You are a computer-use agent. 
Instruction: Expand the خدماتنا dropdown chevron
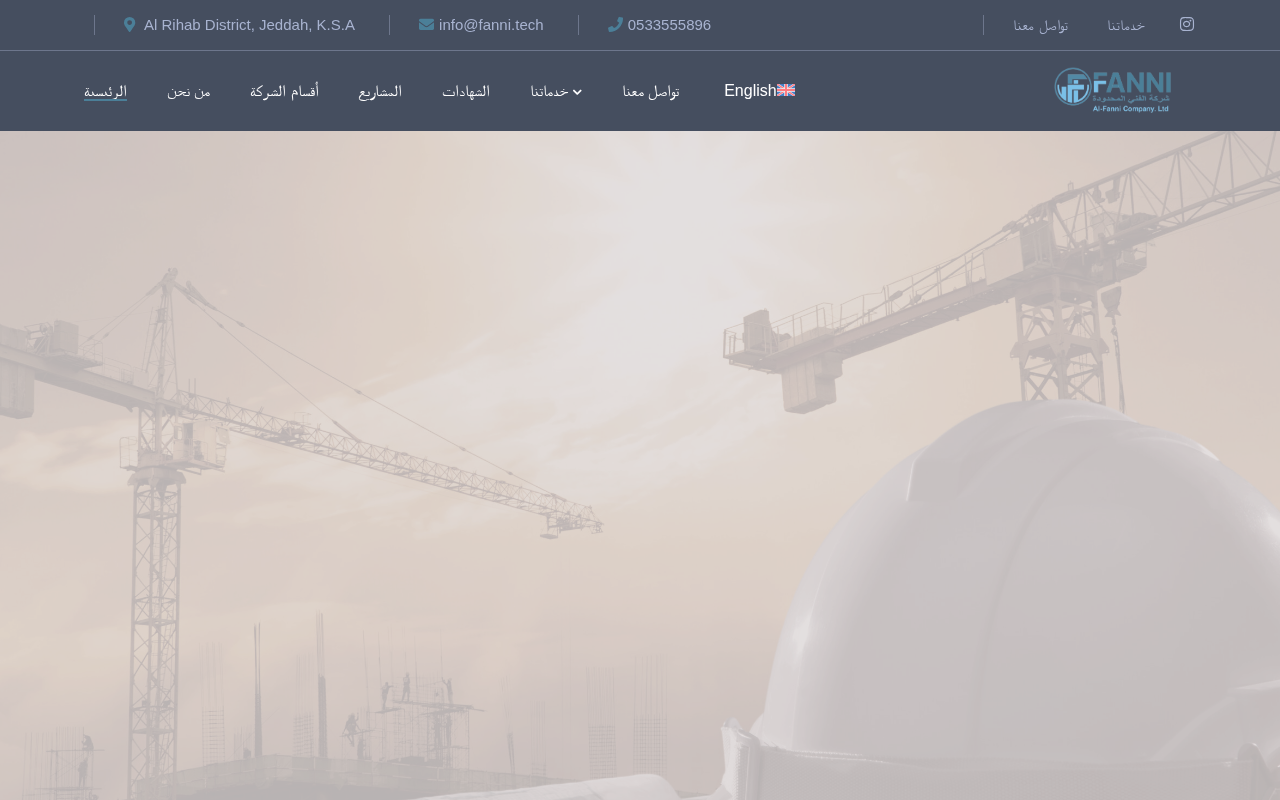(x=577, y=92)
